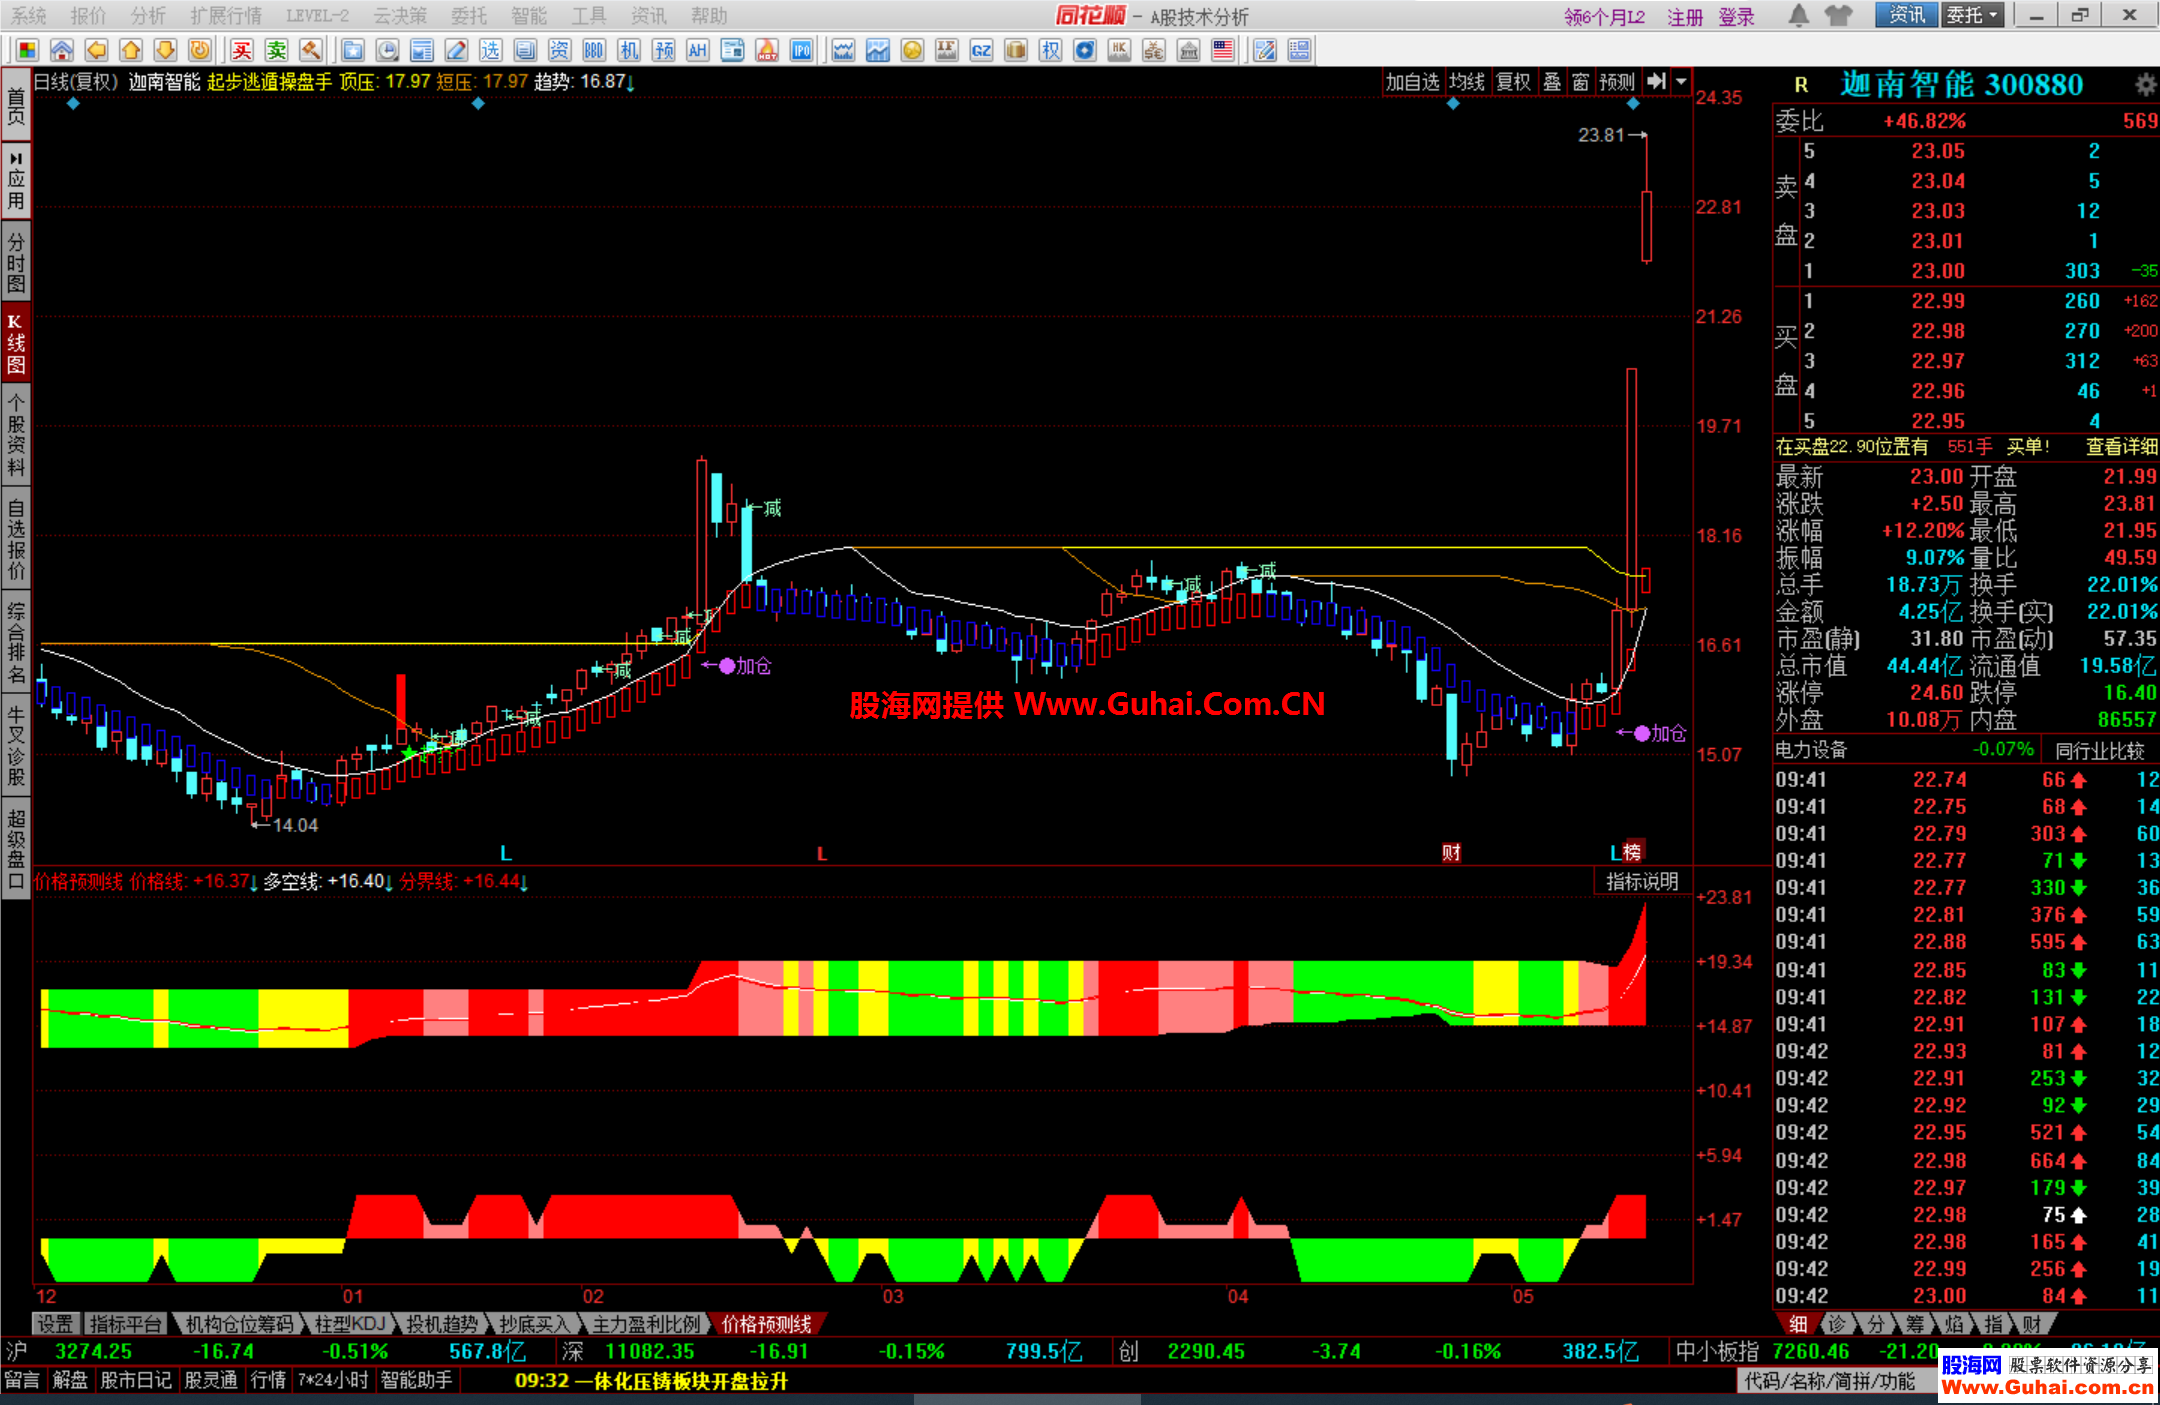Click the up arrow toolbar icon

coord(131,50)
